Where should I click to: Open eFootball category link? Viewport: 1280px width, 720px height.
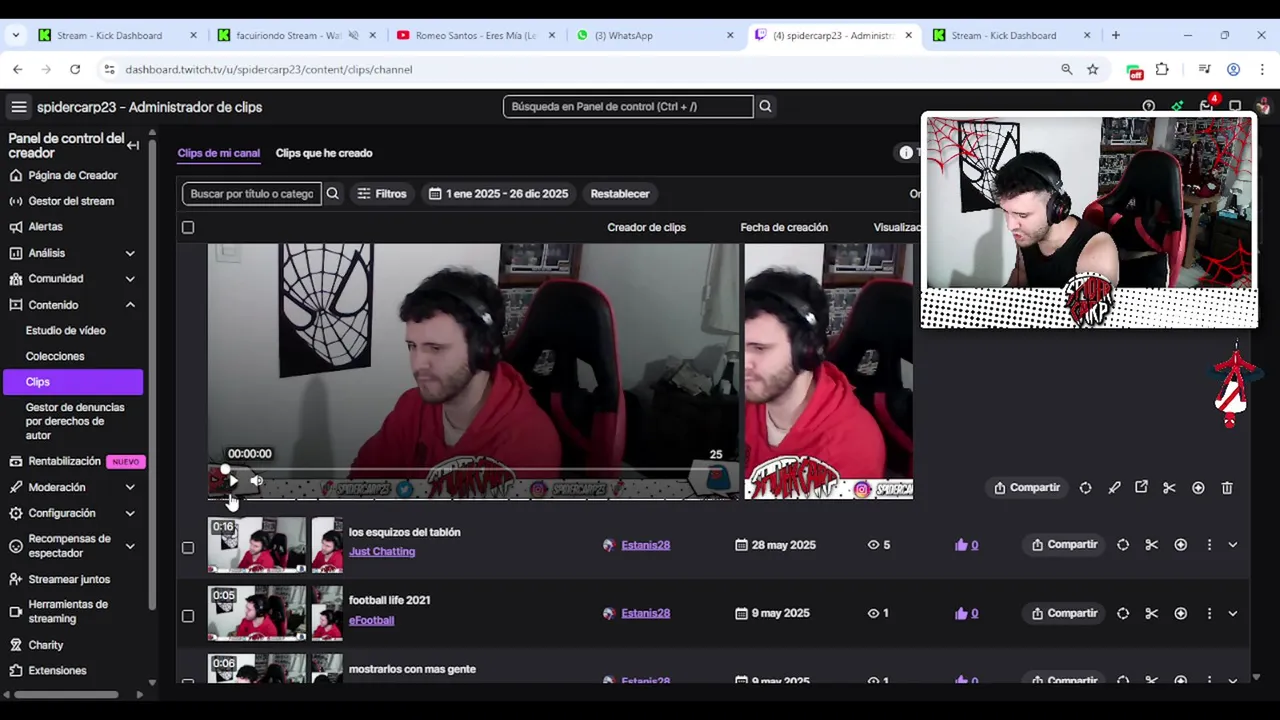[x=371, y=620]
